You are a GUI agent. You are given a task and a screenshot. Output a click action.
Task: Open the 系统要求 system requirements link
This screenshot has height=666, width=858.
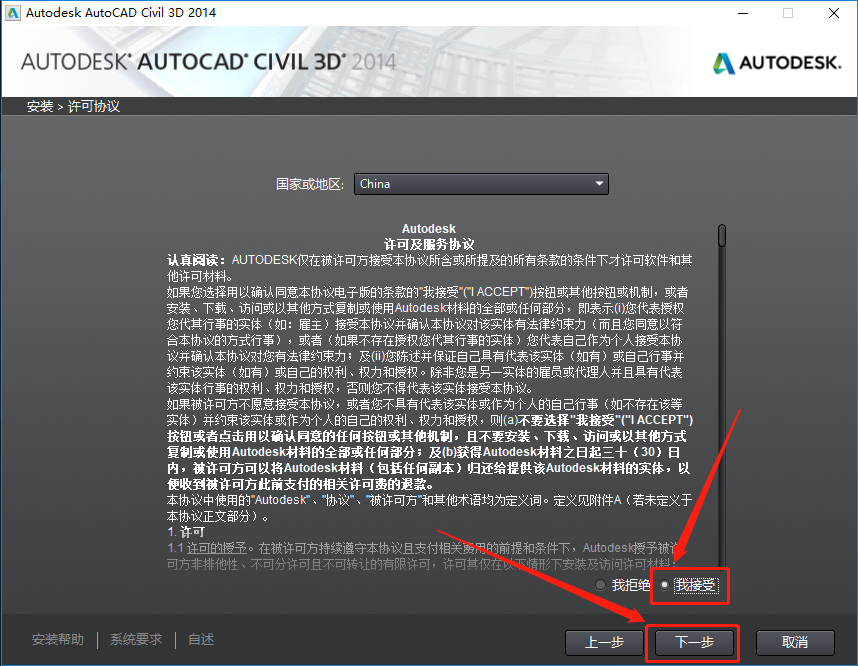pyautogui.click(x=136, y=639)
